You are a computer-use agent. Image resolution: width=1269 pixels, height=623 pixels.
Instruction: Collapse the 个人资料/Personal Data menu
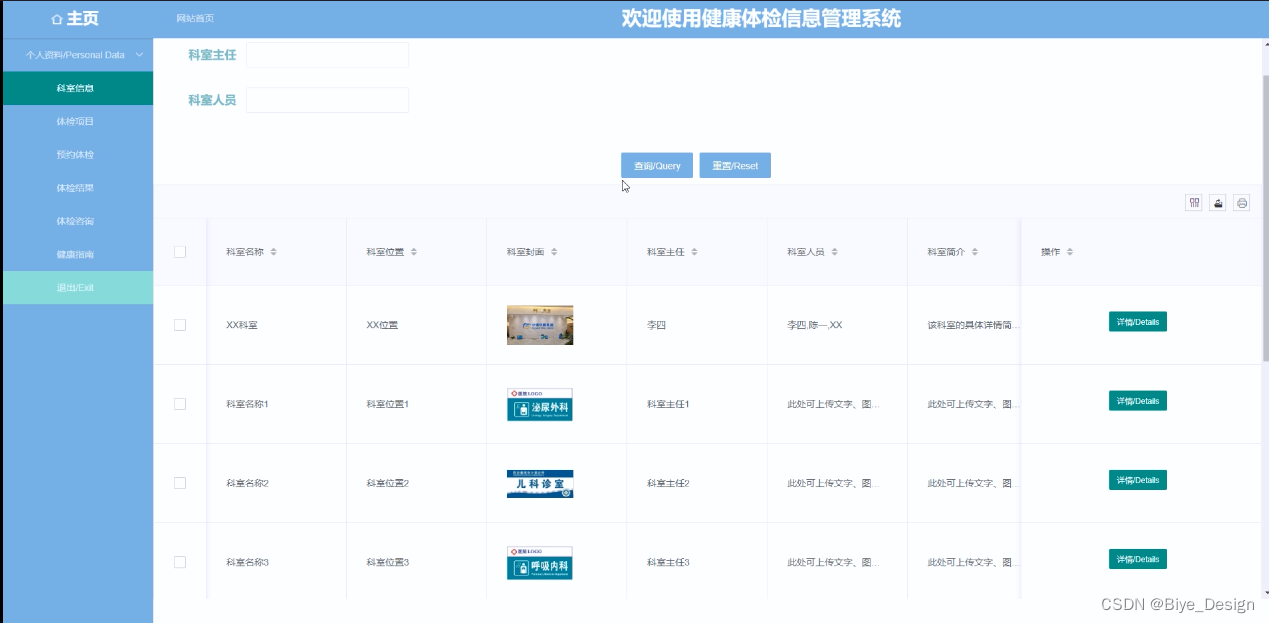[77, 55]
